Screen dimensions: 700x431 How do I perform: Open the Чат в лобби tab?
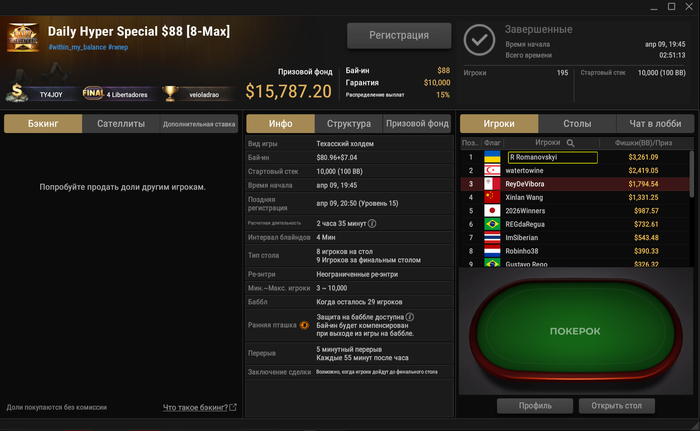(x=655, y=124)
